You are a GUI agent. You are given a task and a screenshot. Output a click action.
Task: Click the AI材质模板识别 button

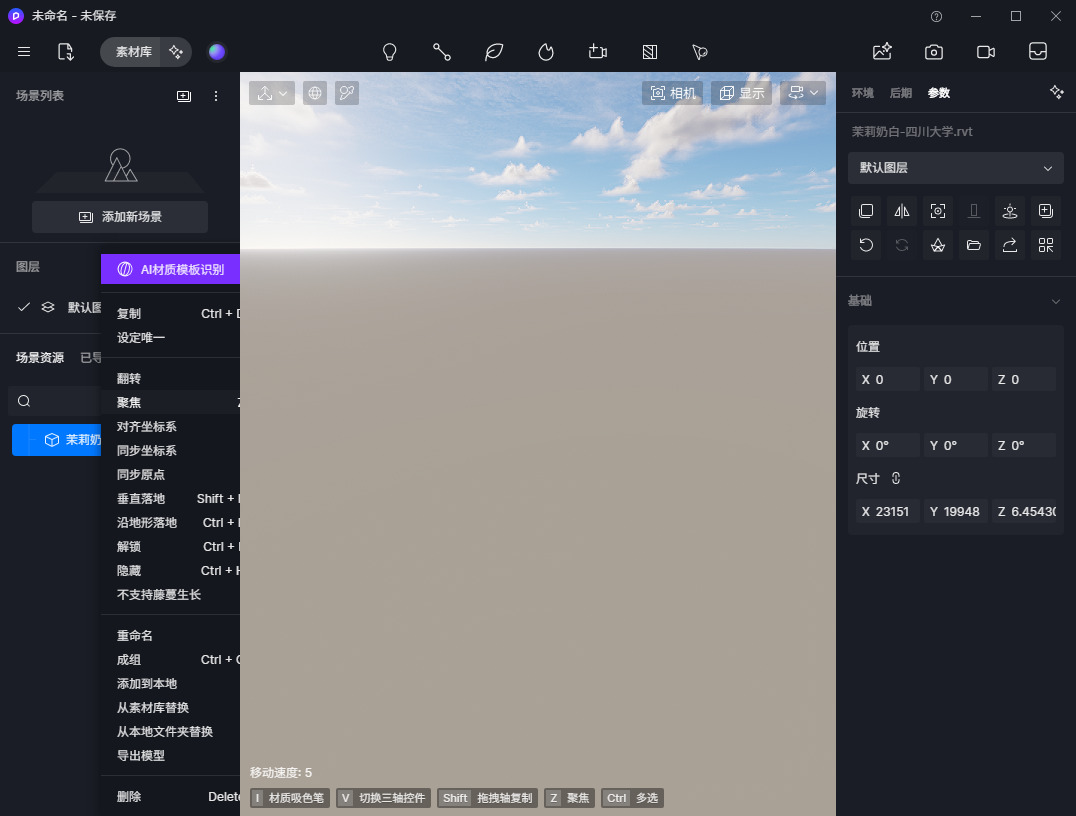point(170,269)
